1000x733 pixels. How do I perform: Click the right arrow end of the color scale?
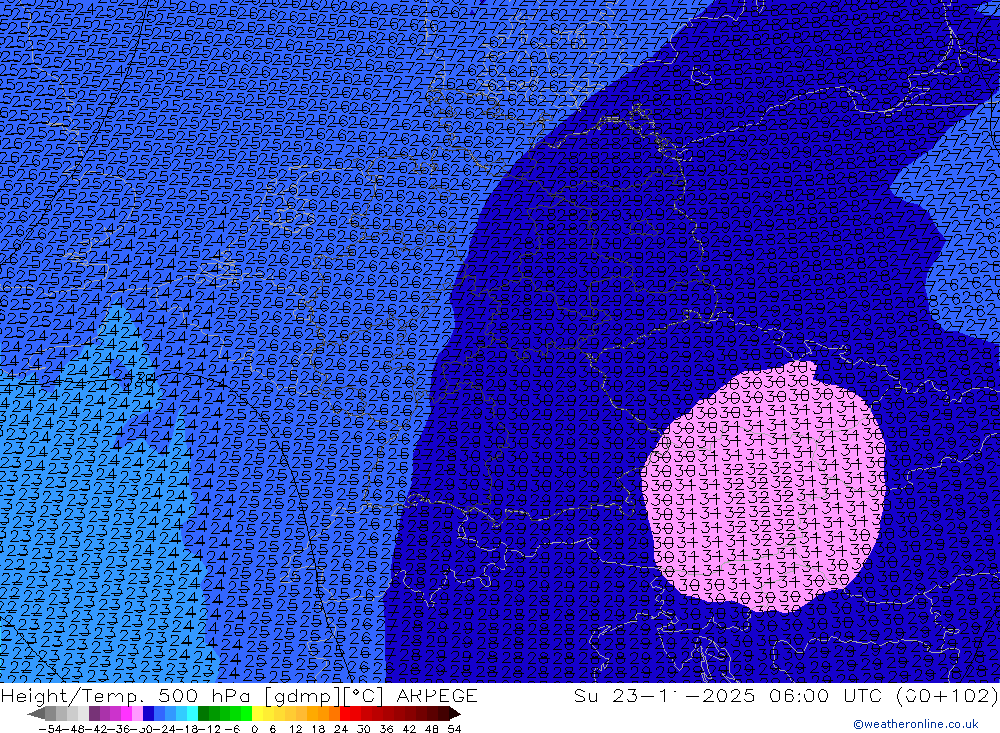[455, 714]
